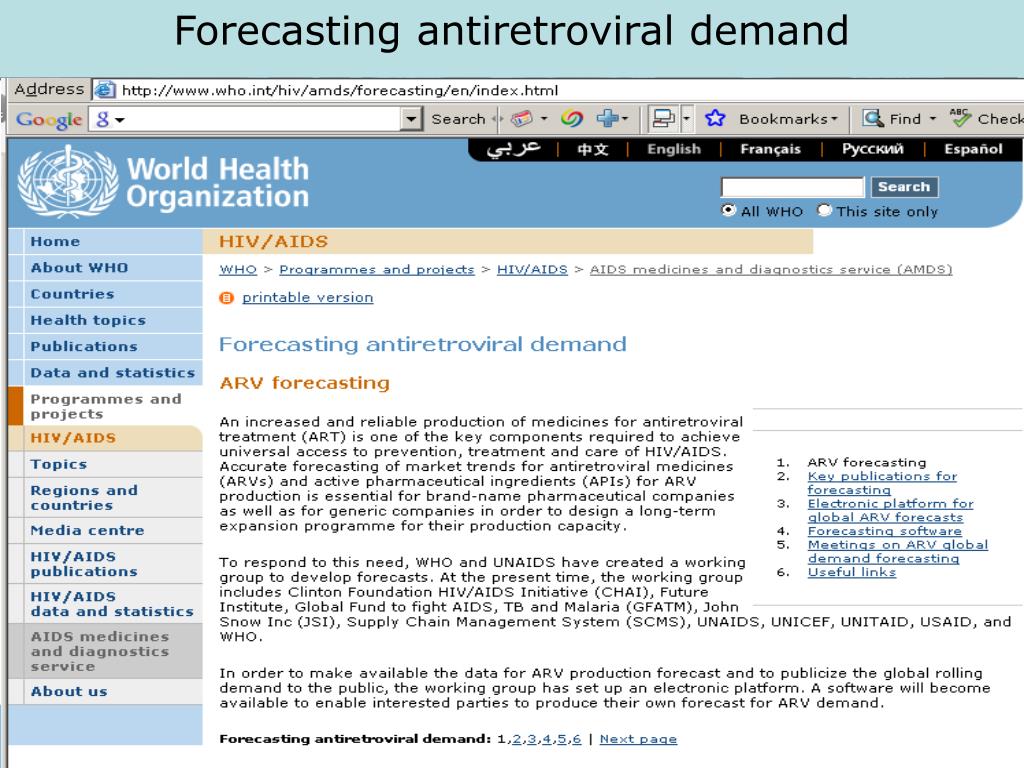The width and height of the screenshot is (1024, 768).
Task: Click the colorful swirl toolbar icon
Action: tap(571, 119)
